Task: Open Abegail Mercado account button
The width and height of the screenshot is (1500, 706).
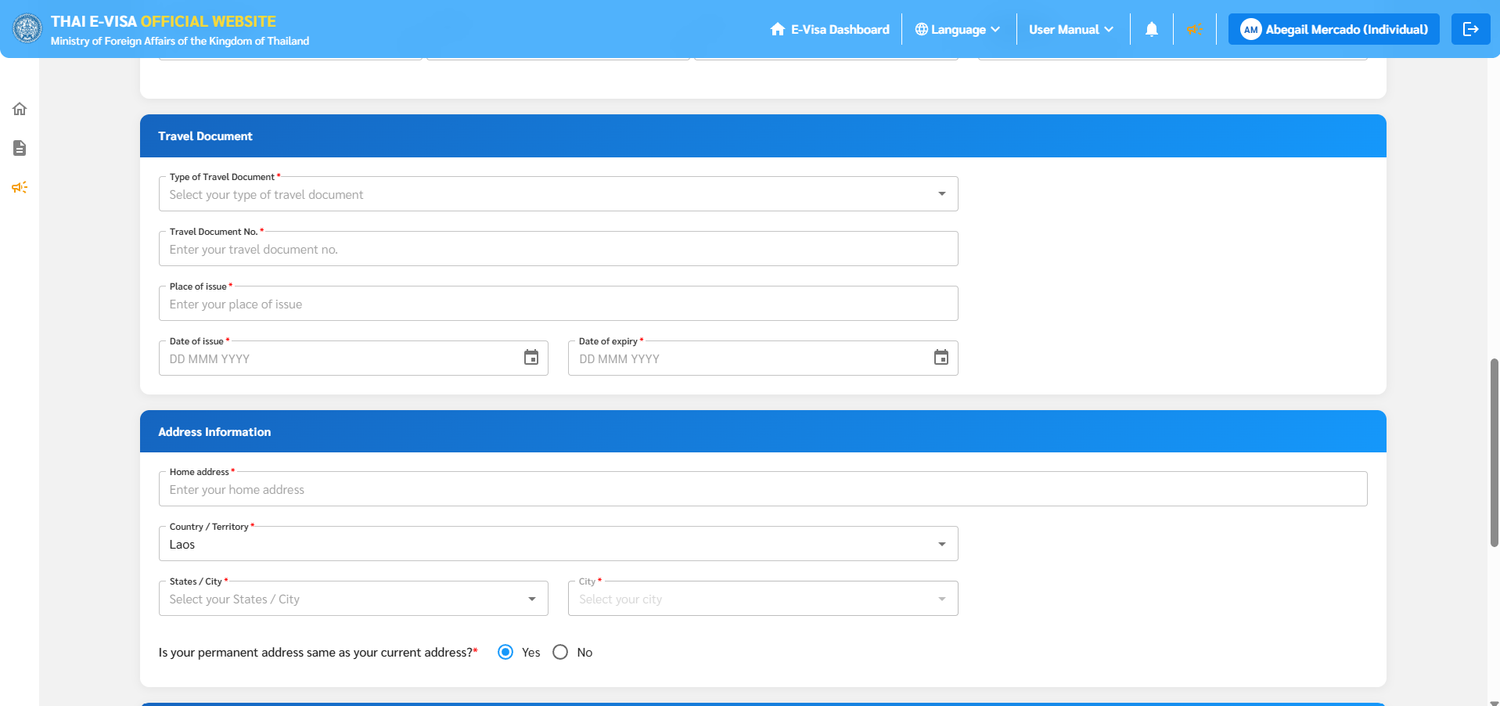Action: (1334, 29)
